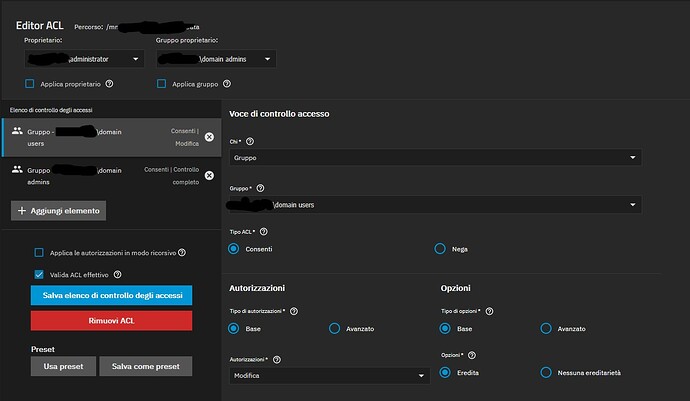Open help icon beside Tipo di autorizzazioni
Viewport: 690px width, 401px height.
(294, 311)
